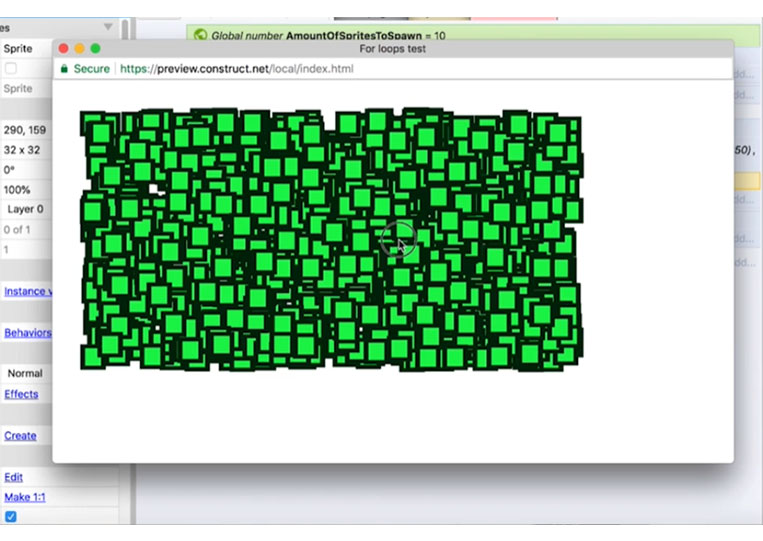Click the green Secure padlock icon
The image size is (763, 541).
(x=64, y=69)
